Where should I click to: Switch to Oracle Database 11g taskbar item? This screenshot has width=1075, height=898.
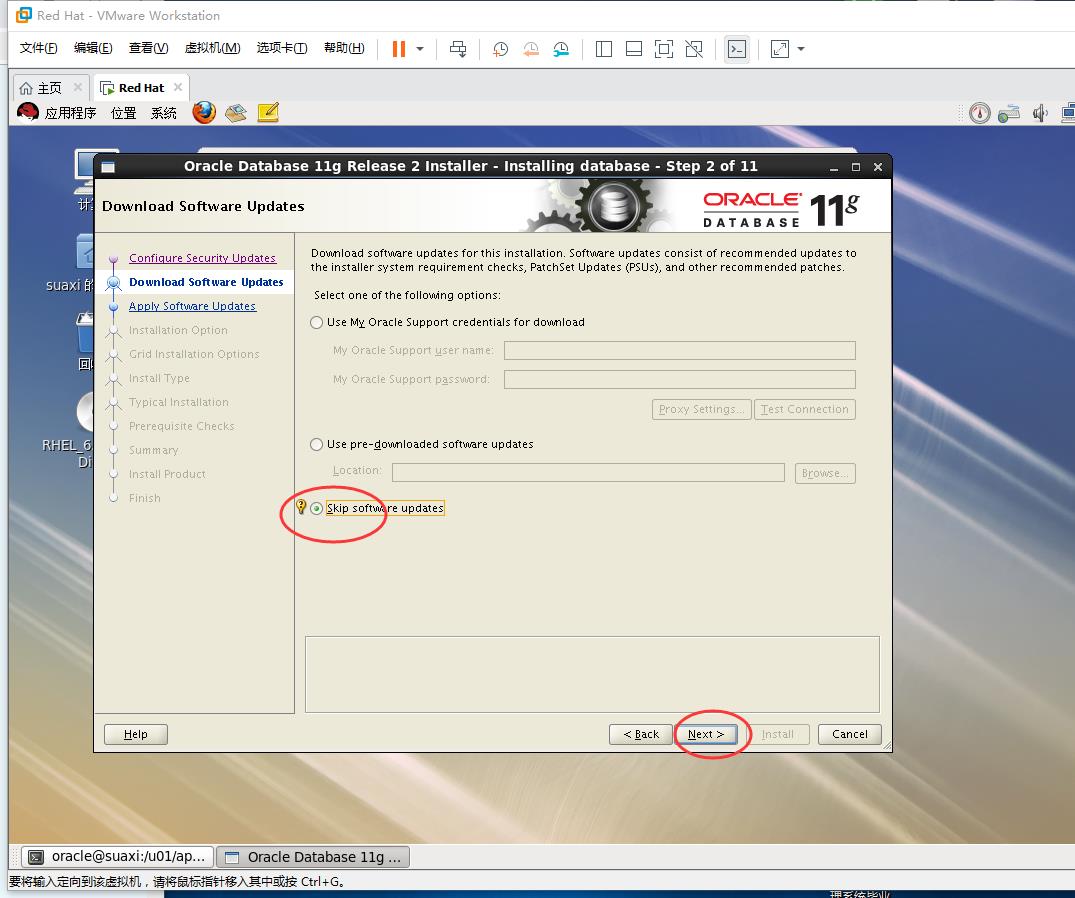pos(313,856)
